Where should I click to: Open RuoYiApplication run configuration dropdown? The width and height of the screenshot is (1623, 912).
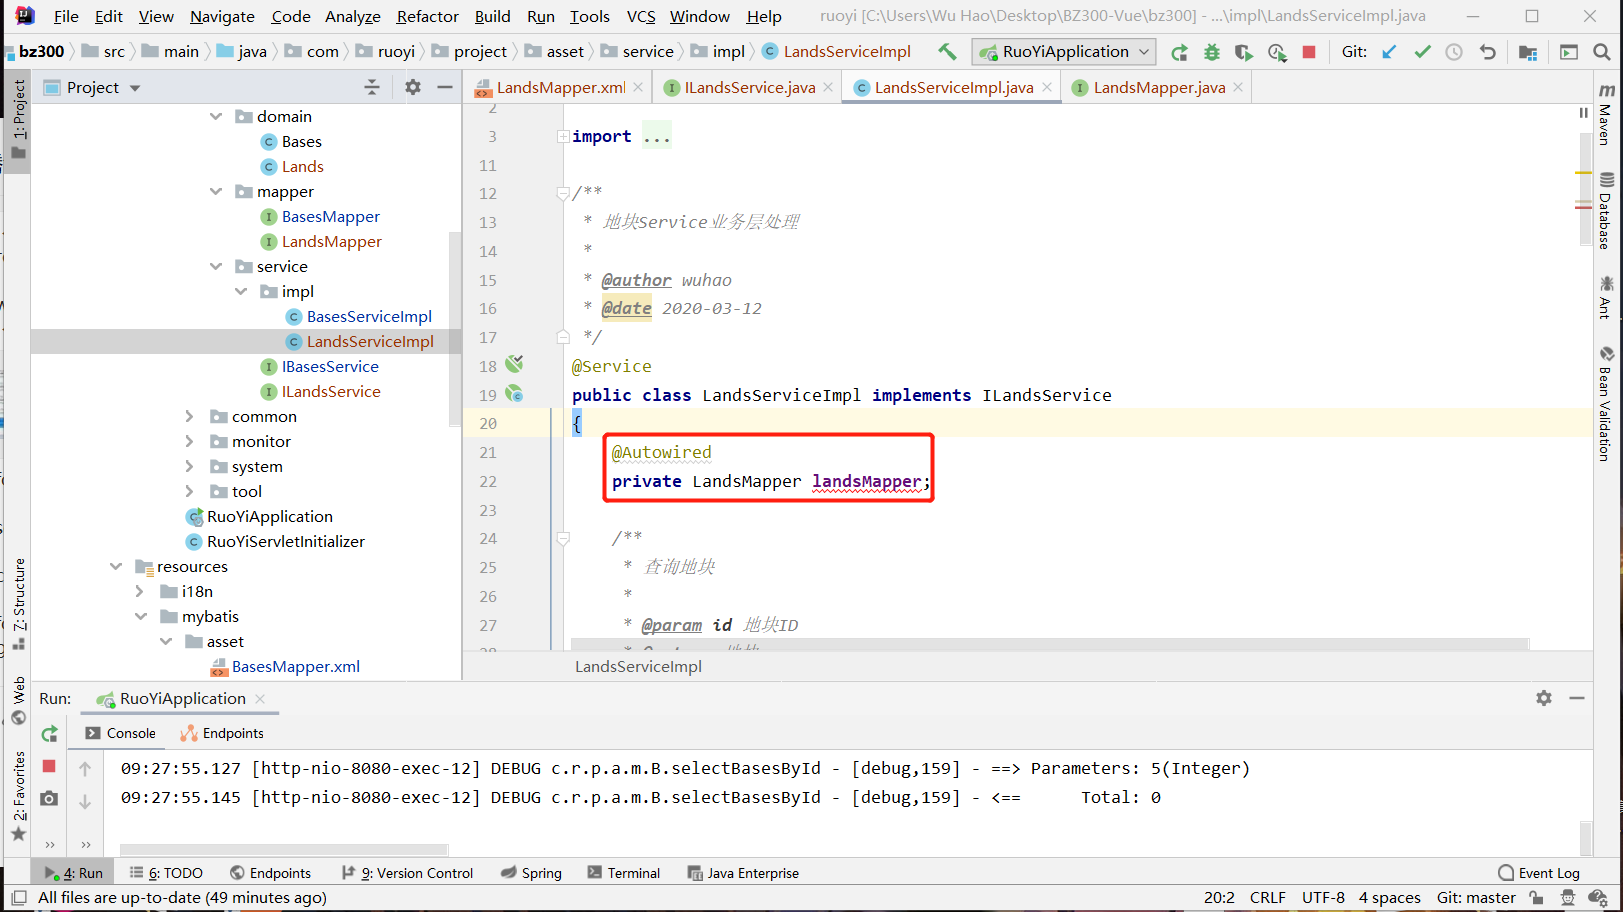[1065, 52]
